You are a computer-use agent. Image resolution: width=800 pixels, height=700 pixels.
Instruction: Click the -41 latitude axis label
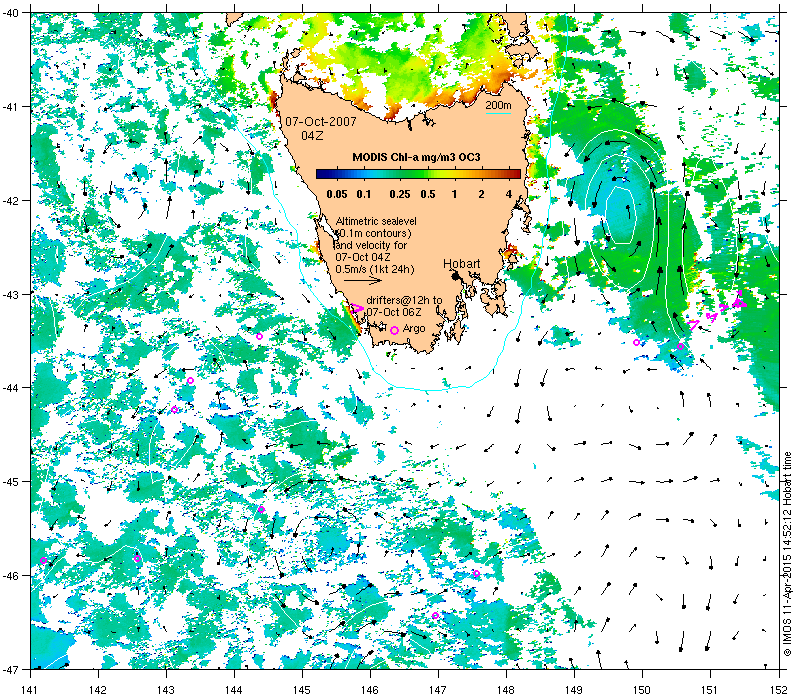[10, 107]
